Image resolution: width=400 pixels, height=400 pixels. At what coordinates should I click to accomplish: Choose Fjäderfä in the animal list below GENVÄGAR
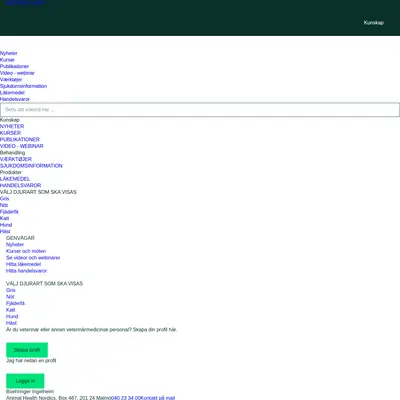15,303
